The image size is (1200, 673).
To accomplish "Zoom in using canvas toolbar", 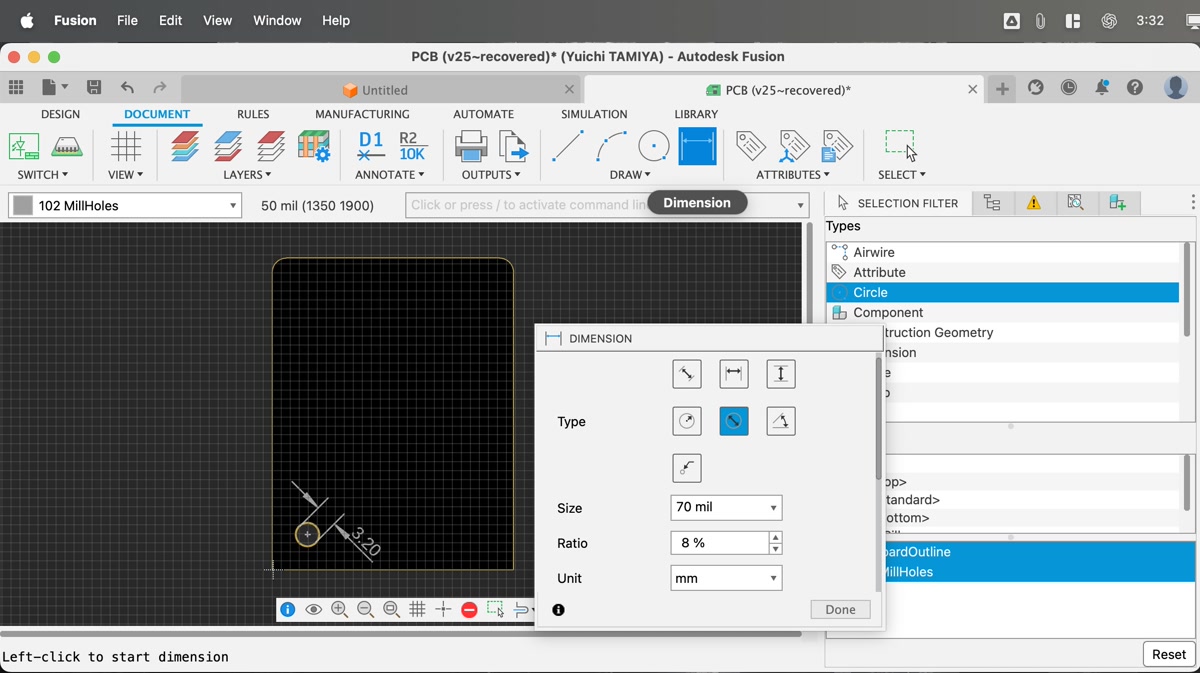I will click(339, 609).
